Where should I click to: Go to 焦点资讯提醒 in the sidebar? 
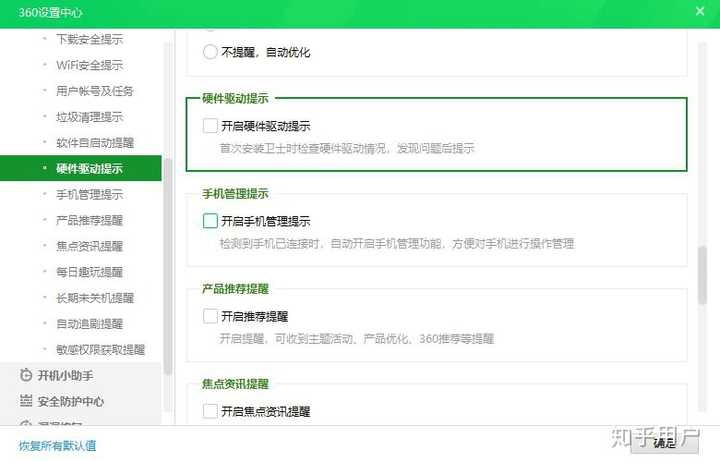tap(90, 246)
